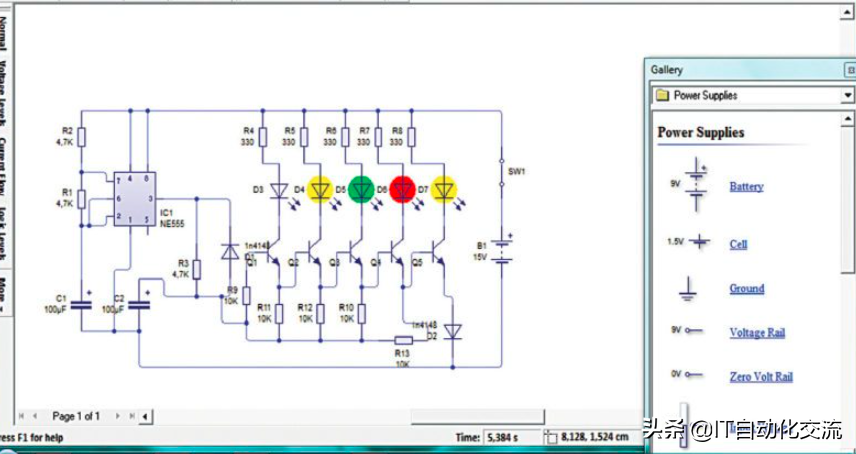The image size is (856, 454).
Task: Collapse the Gallery panel with its title button
Action: (x=850, y=70)
